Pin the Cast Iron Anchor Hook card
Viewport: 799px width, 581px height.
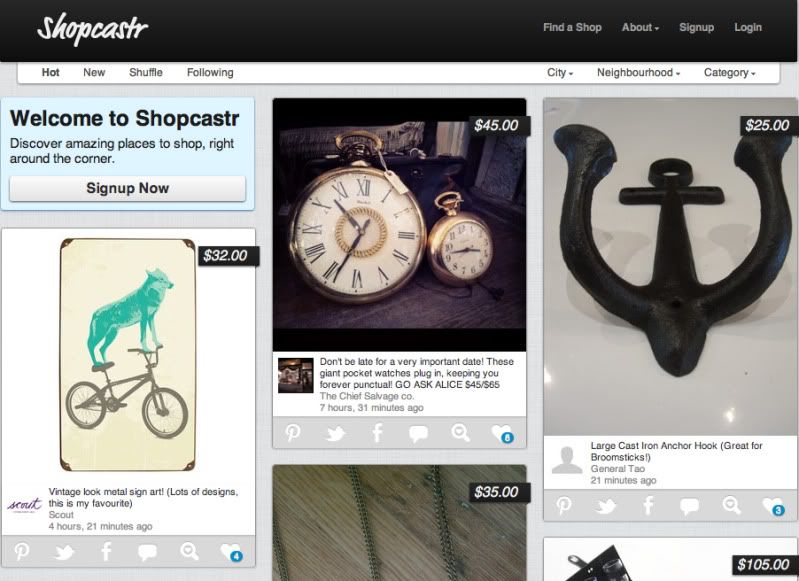point(564,506)
